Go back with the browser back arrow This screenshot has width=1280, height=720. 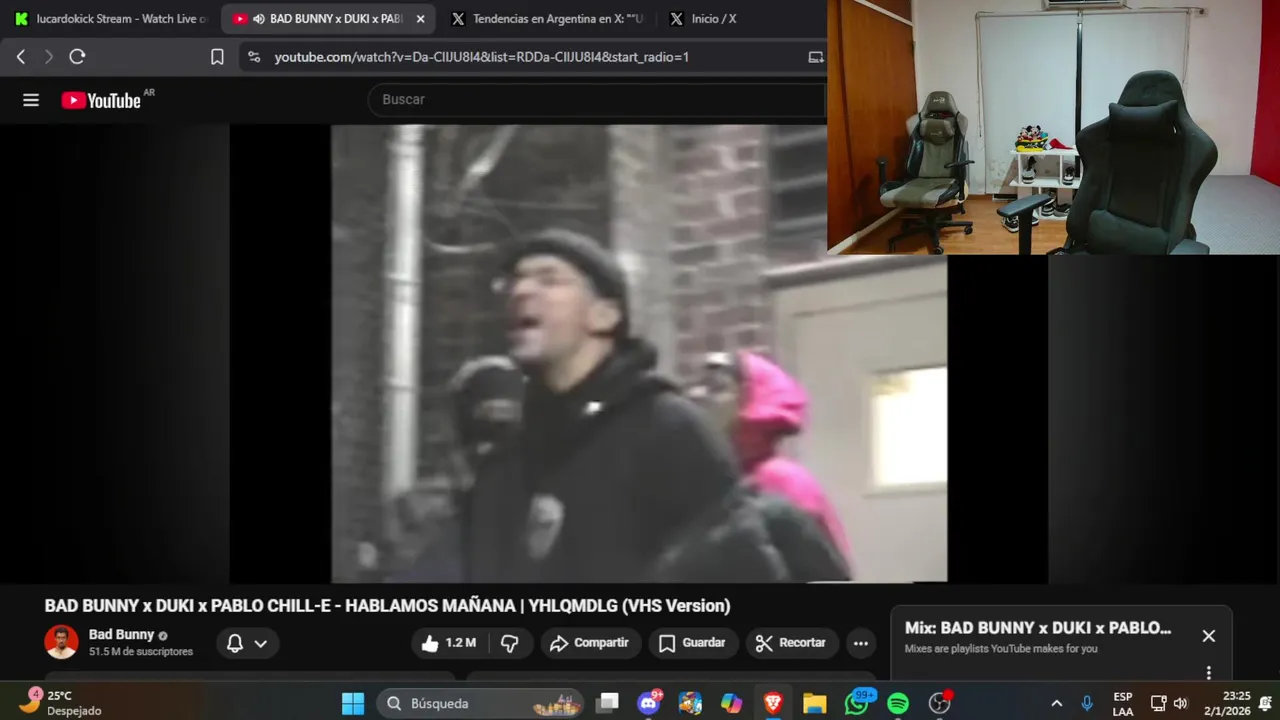tap(21, 57)
